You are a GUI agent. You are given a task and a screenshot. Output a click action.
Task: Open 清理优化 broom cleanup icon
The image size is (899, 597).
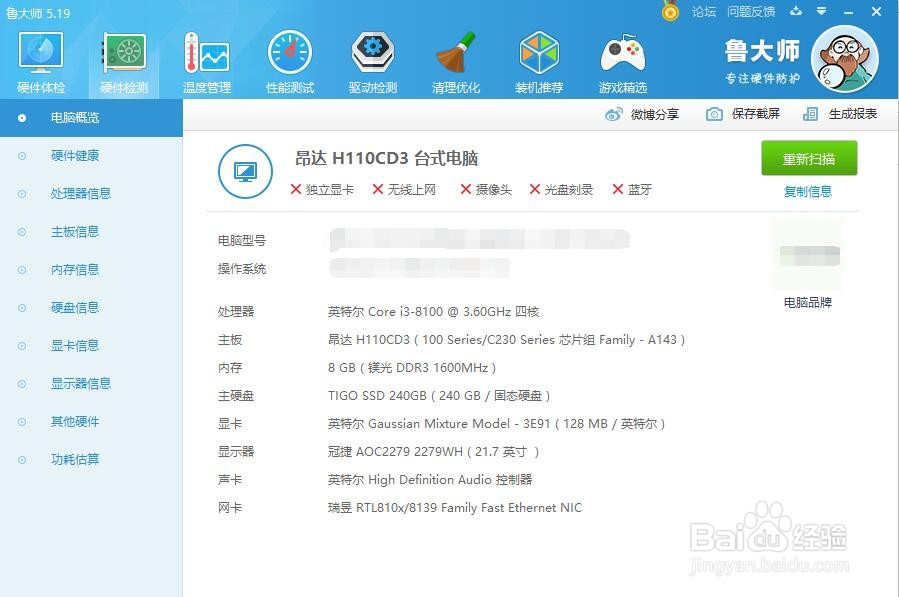coord(456,63)
